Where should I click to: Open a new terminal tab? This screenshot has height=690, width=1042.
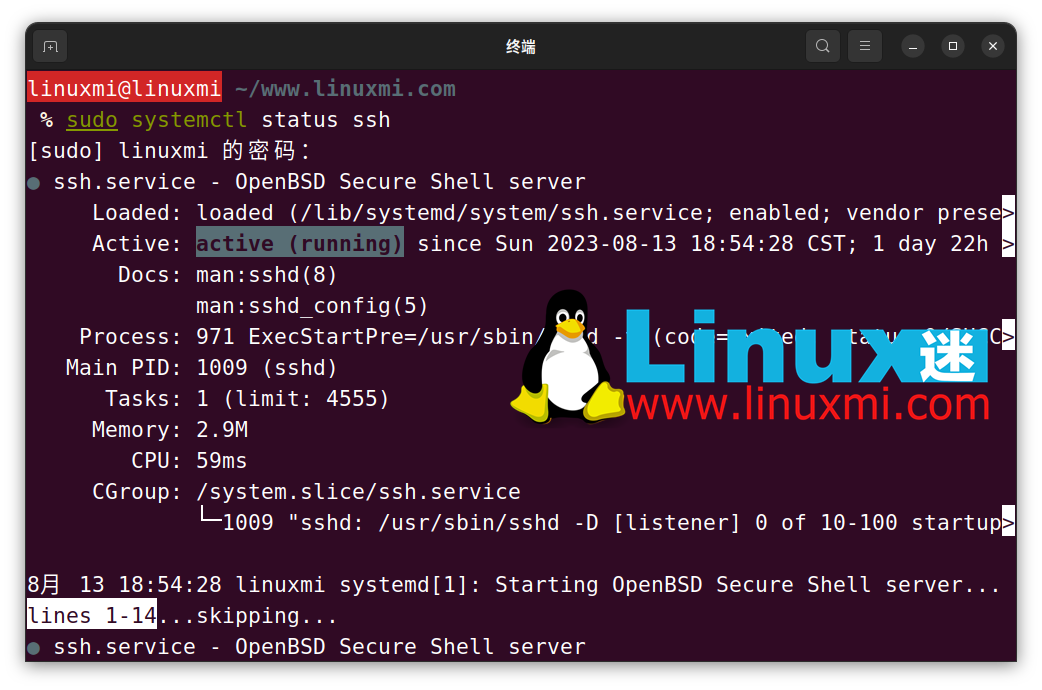point(50,47)
